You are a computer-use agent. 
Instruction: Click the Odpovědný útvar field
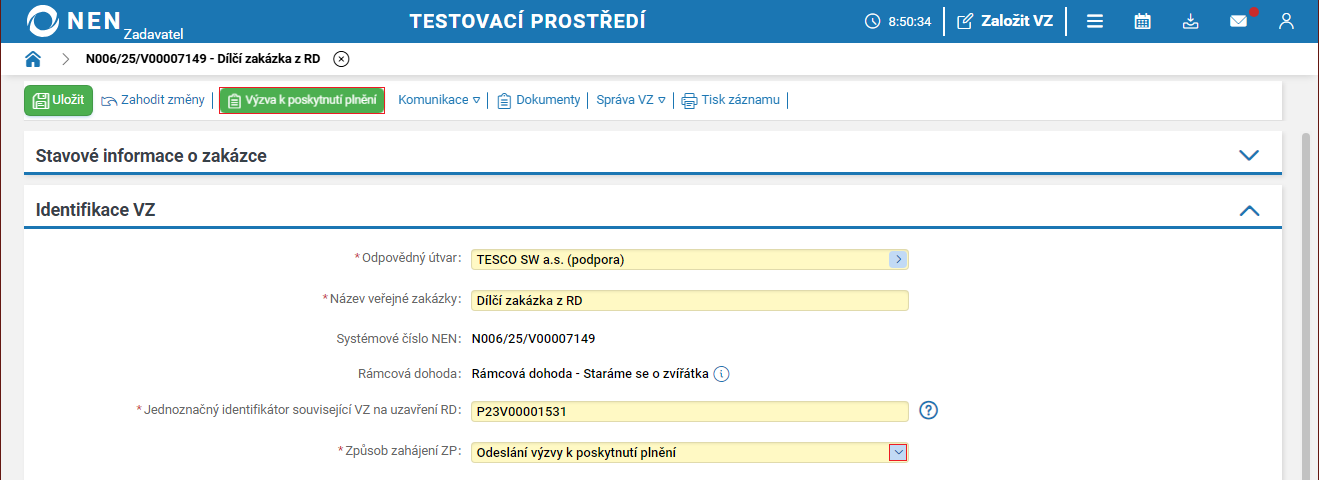(689, 260)
